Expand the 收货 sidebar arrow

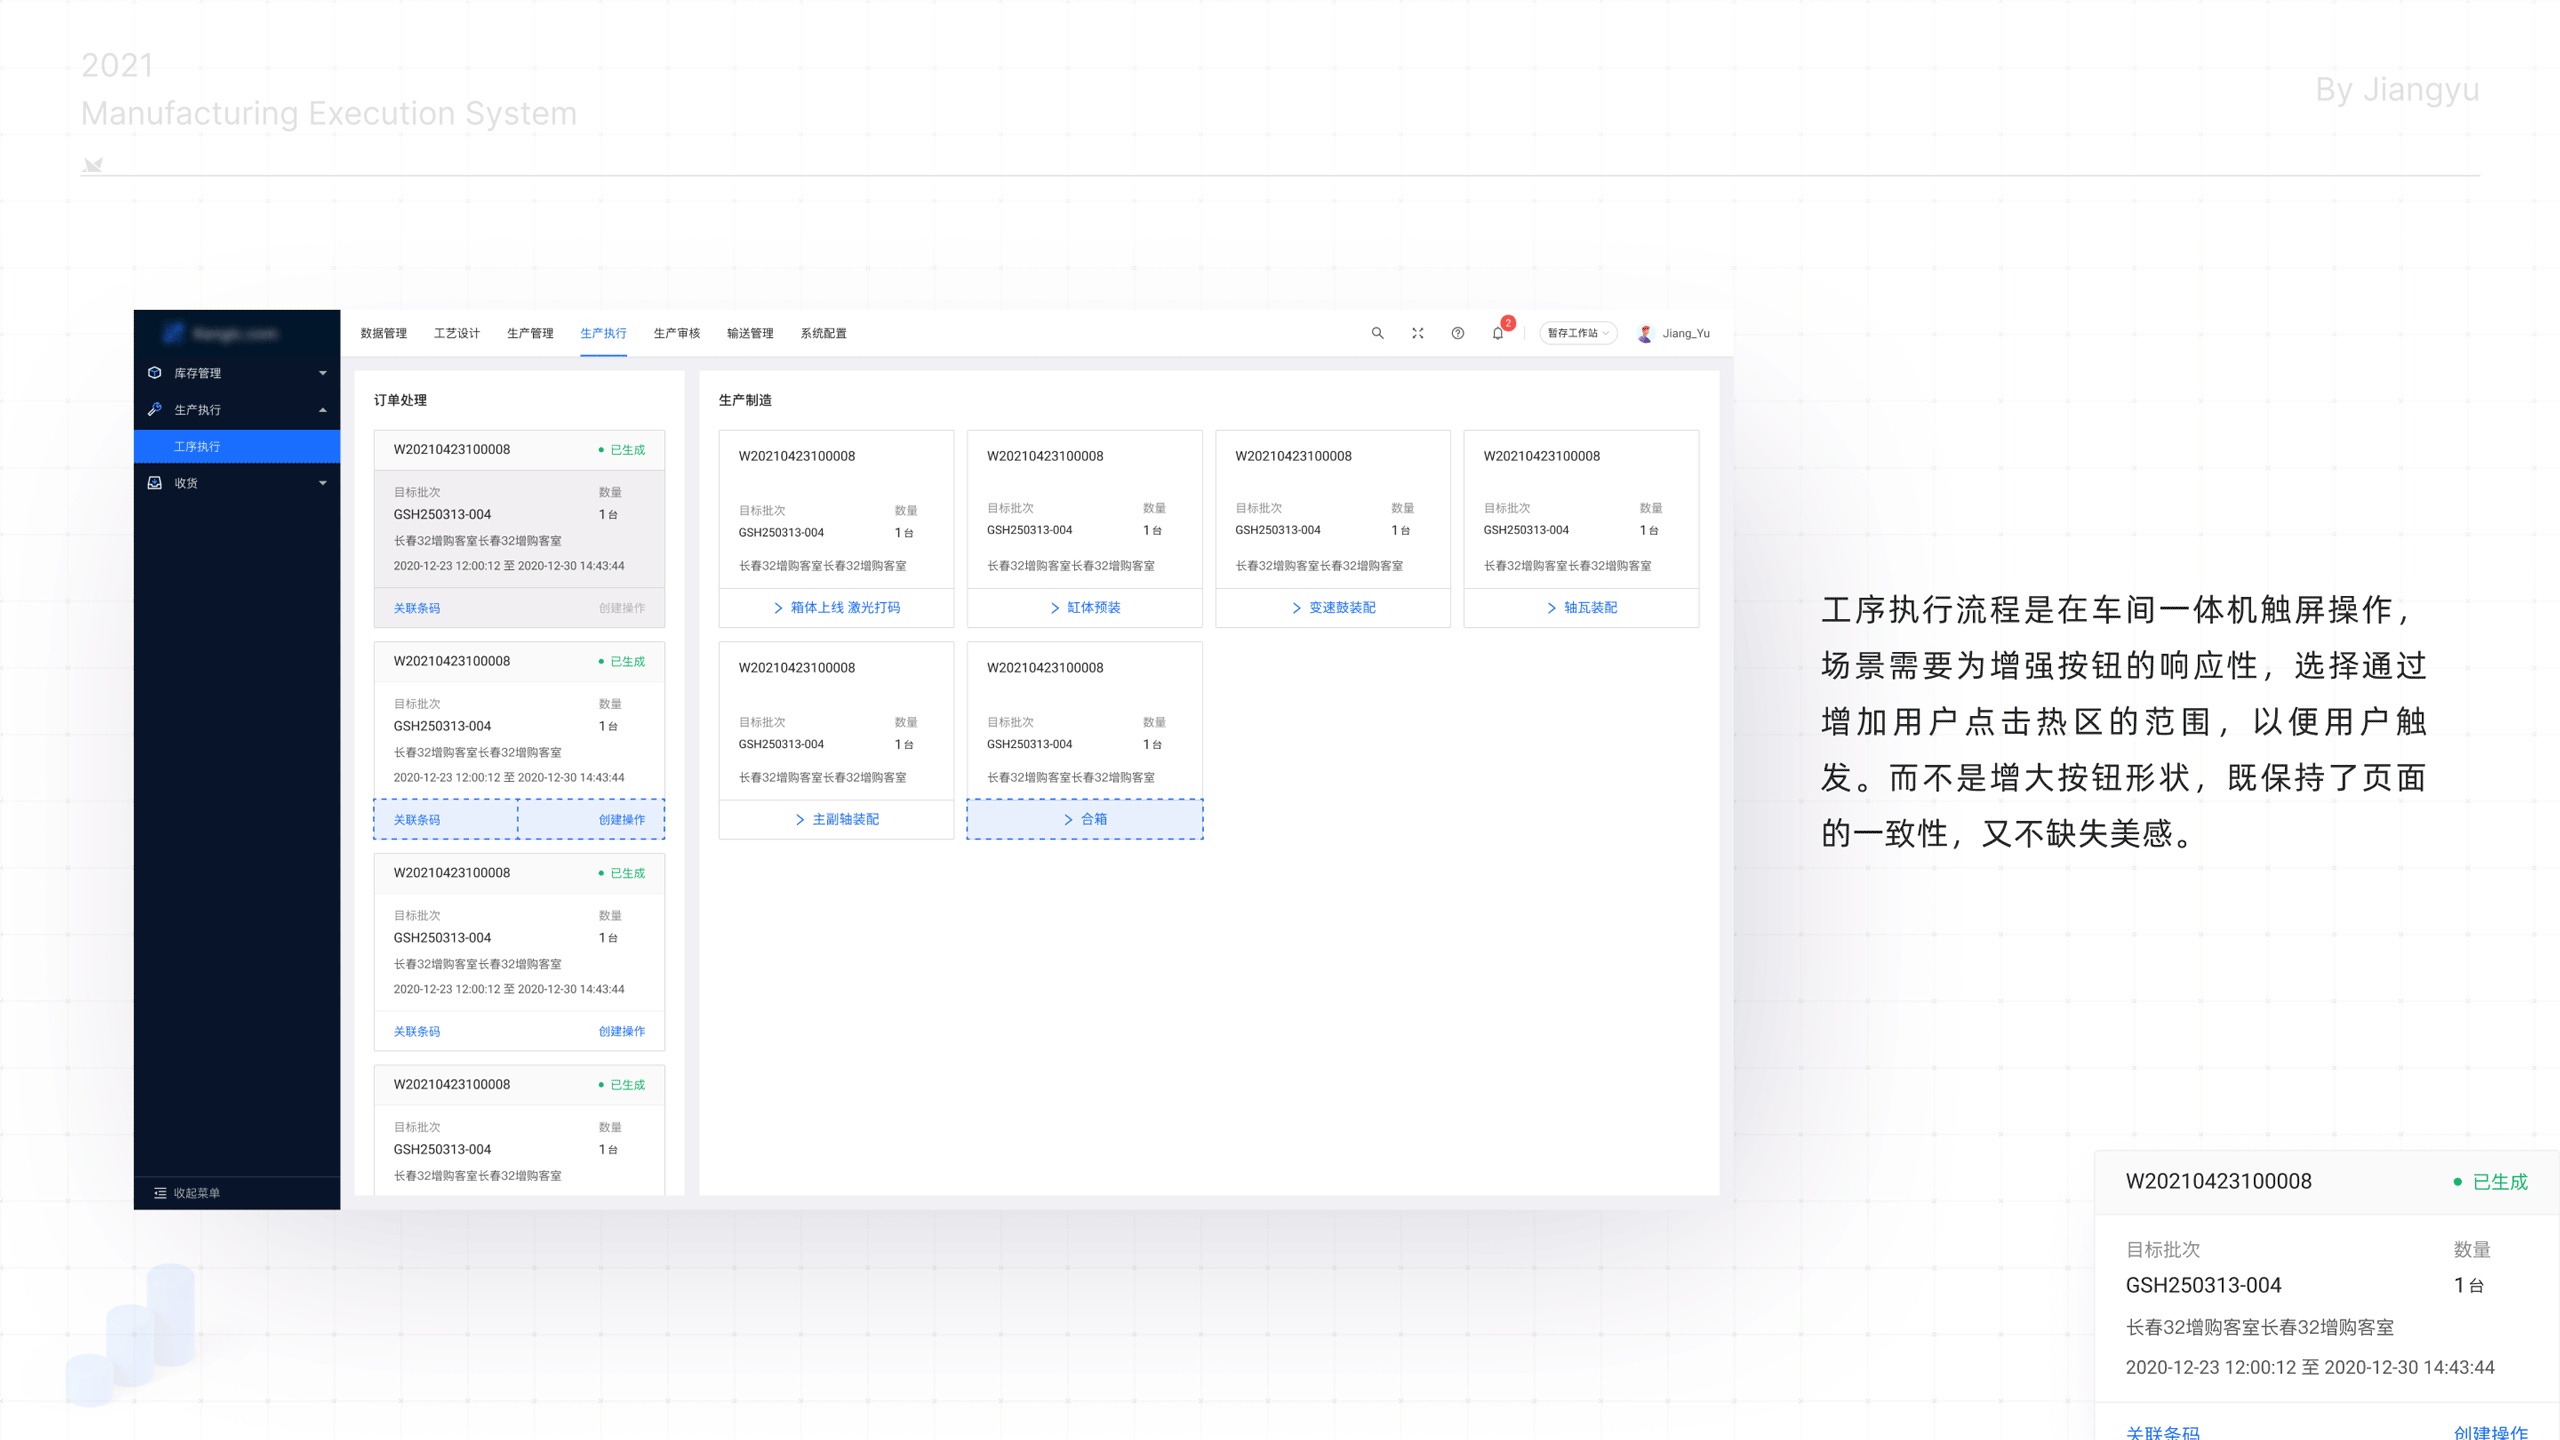pyautogui.click(x=322, y=483)
